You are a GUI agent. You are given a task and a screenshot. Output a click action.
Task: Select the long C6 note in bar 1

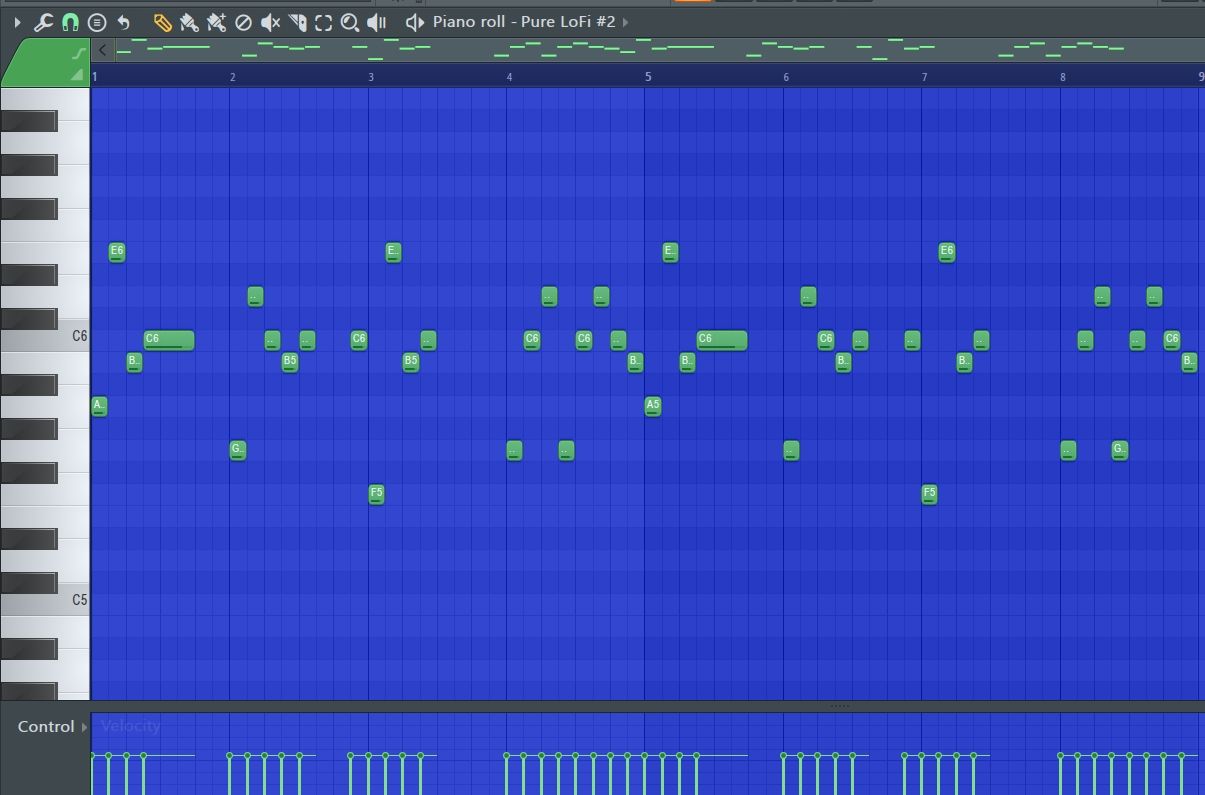click(x=169, y=340)
